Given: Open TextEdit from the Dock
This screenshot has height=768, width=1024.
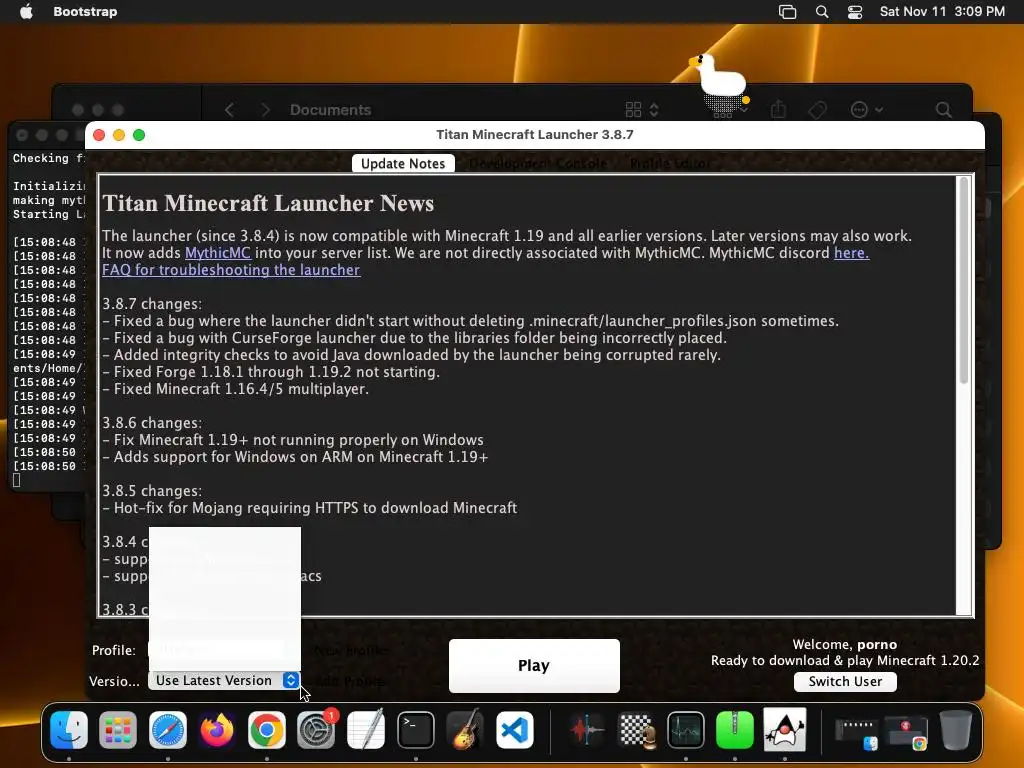Looking at the screenshot, I should coord(366,729).
